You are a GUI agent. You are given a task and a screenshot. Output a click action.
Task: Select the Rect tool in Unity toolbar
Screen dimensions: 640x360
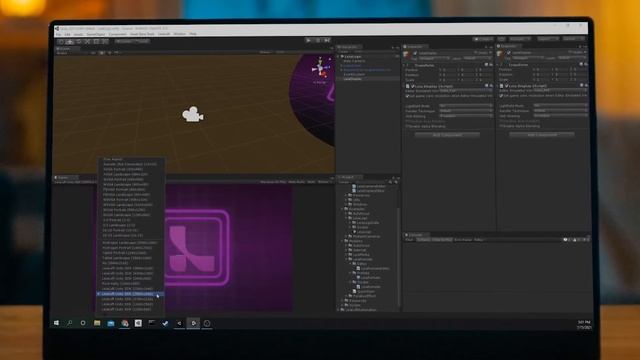96,42
